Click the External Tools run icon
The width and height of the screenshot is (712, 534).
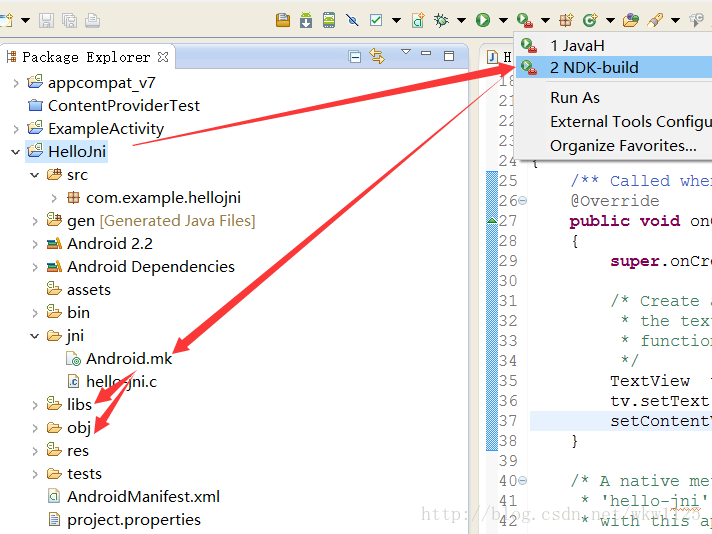click(x=524, y=20)
